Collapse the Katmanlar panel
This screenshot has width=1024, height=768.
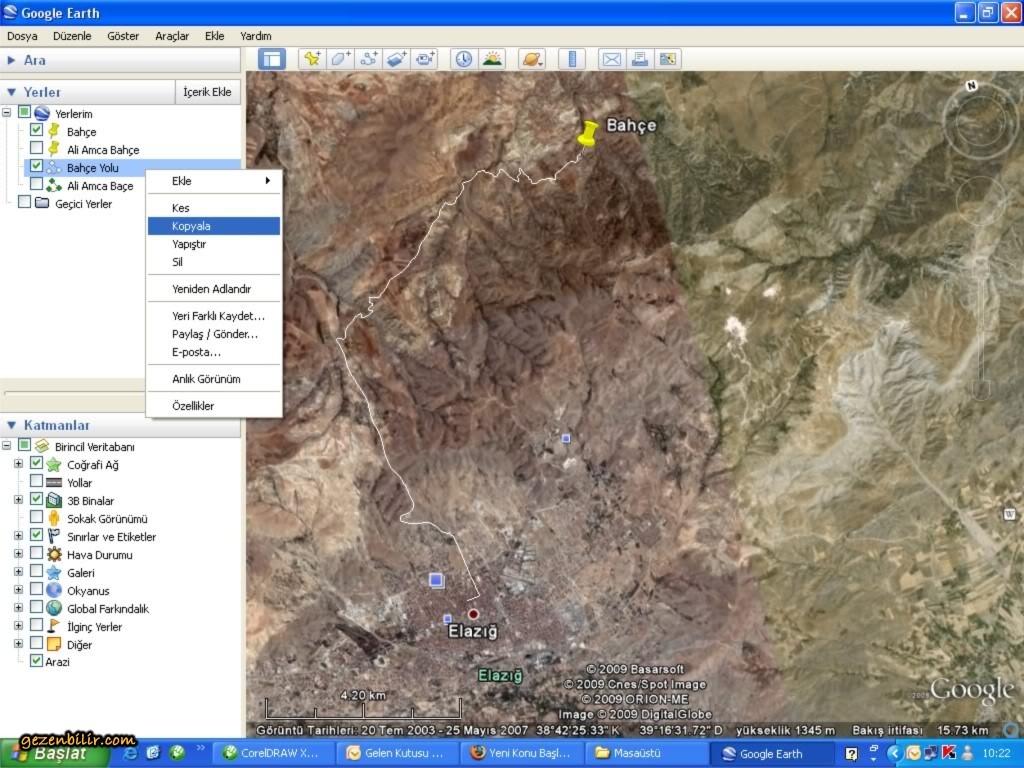pyautogui.click(x=12, y=426)
